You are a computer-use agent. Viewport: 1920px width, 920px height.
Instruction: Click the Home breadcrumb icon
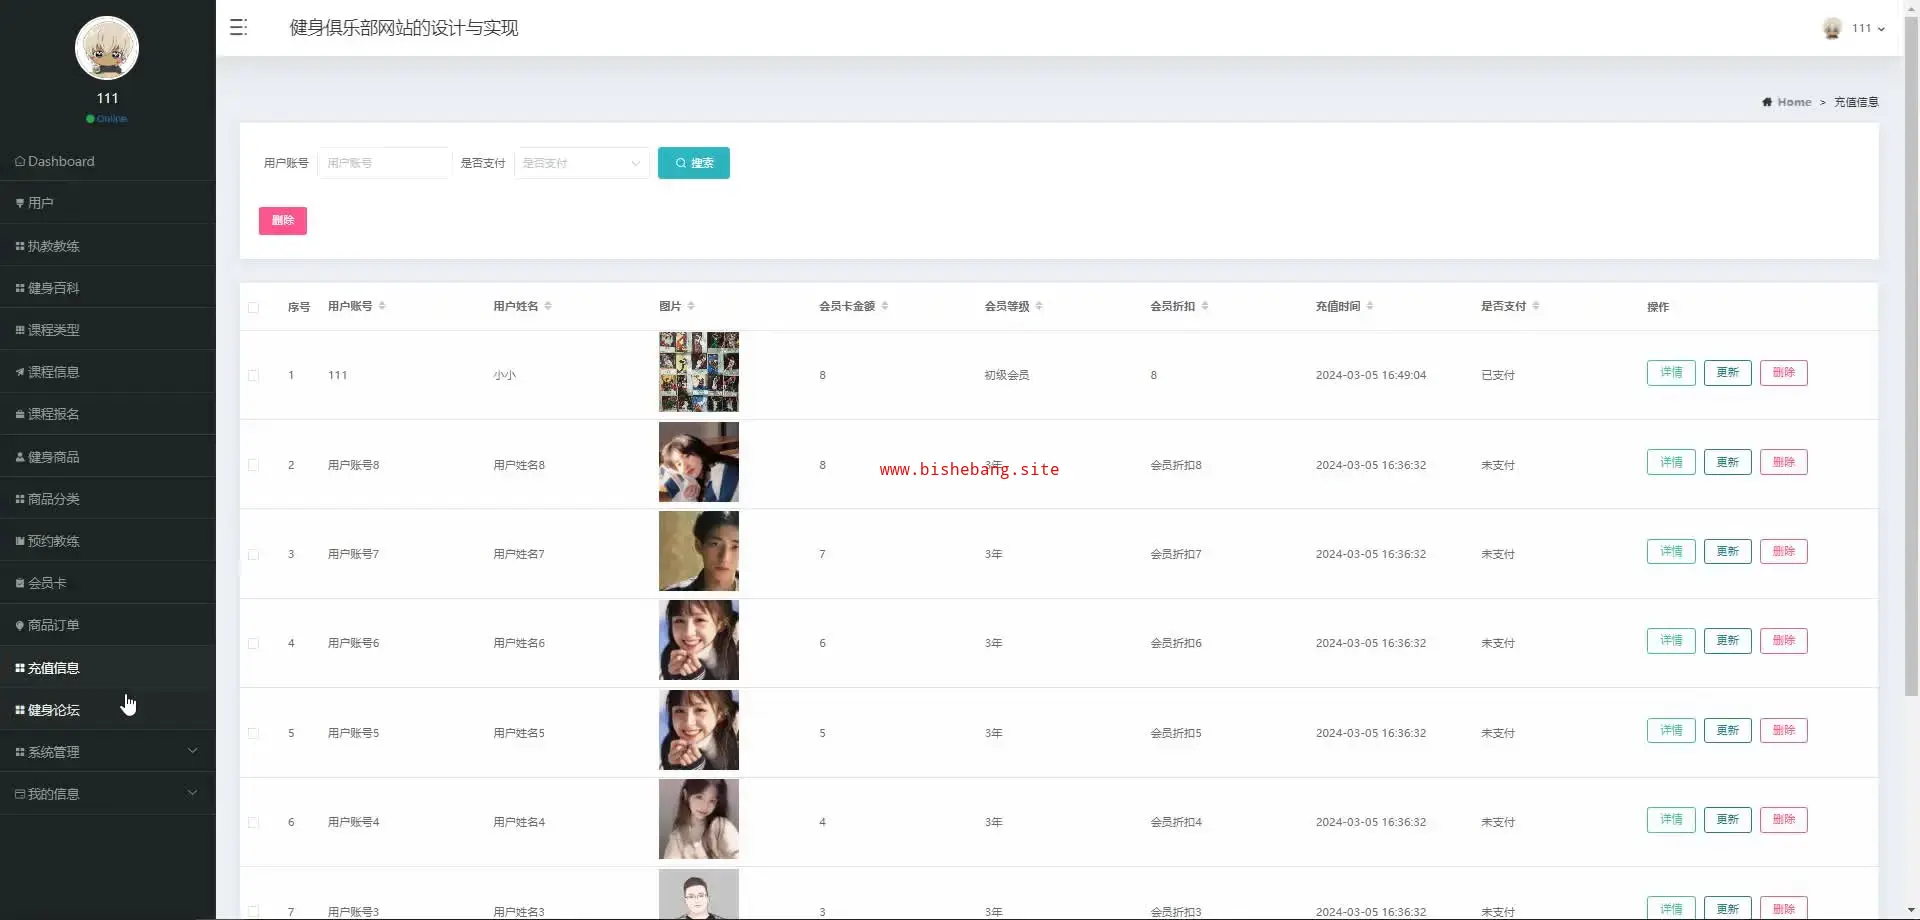coord(1767,102)
